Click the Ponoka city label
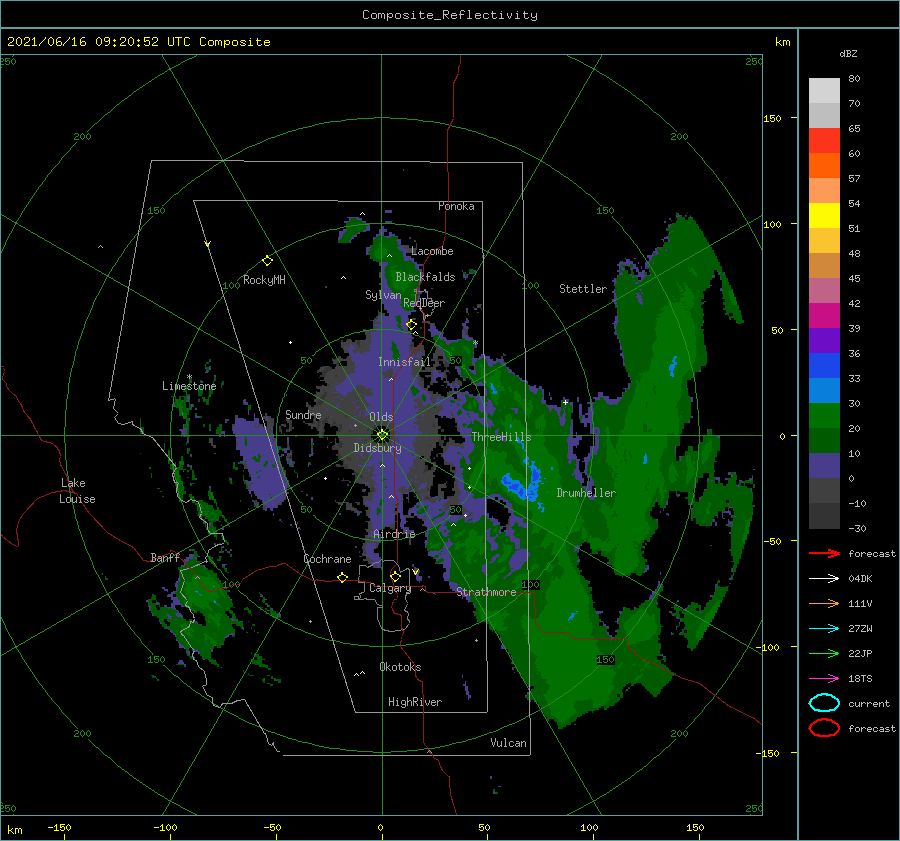The height and width of the screenshot is (841, 900). (x=456, y=206)
